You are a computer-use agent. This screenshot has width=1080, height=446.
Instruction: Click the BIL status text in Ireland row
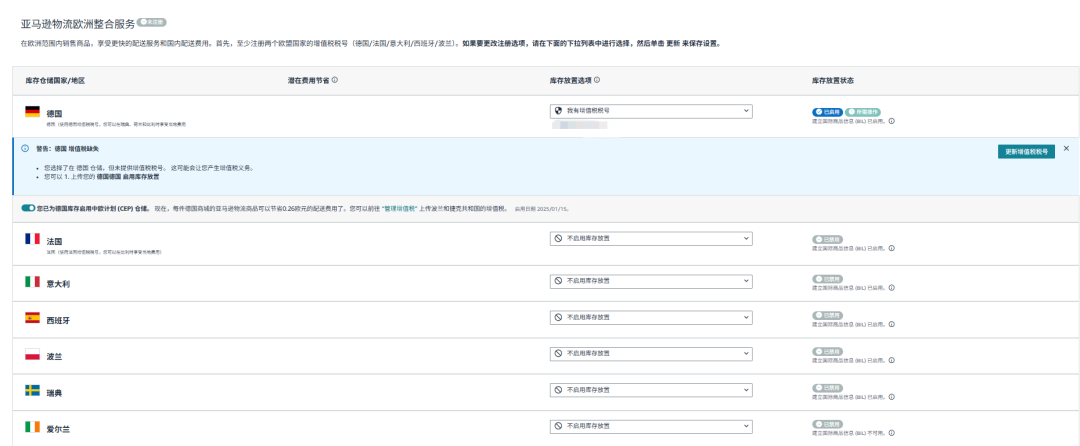coord(849,433)
